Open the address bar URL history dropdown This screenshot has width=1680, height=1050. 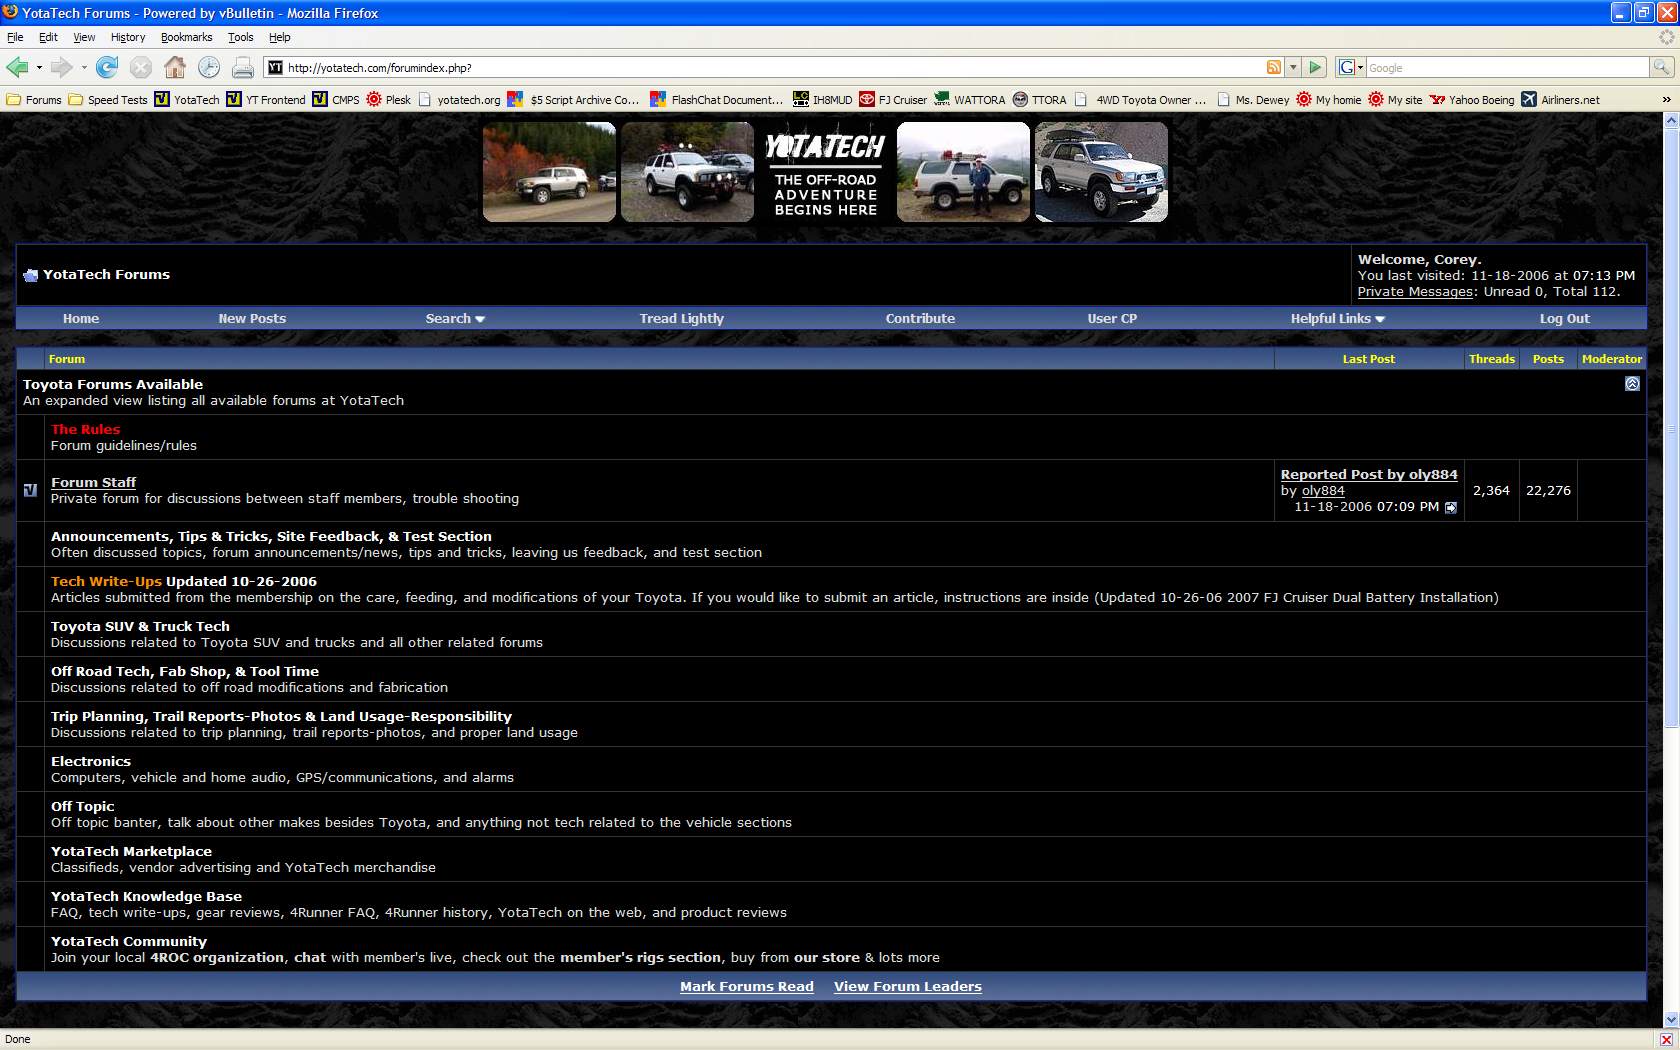1293,67
